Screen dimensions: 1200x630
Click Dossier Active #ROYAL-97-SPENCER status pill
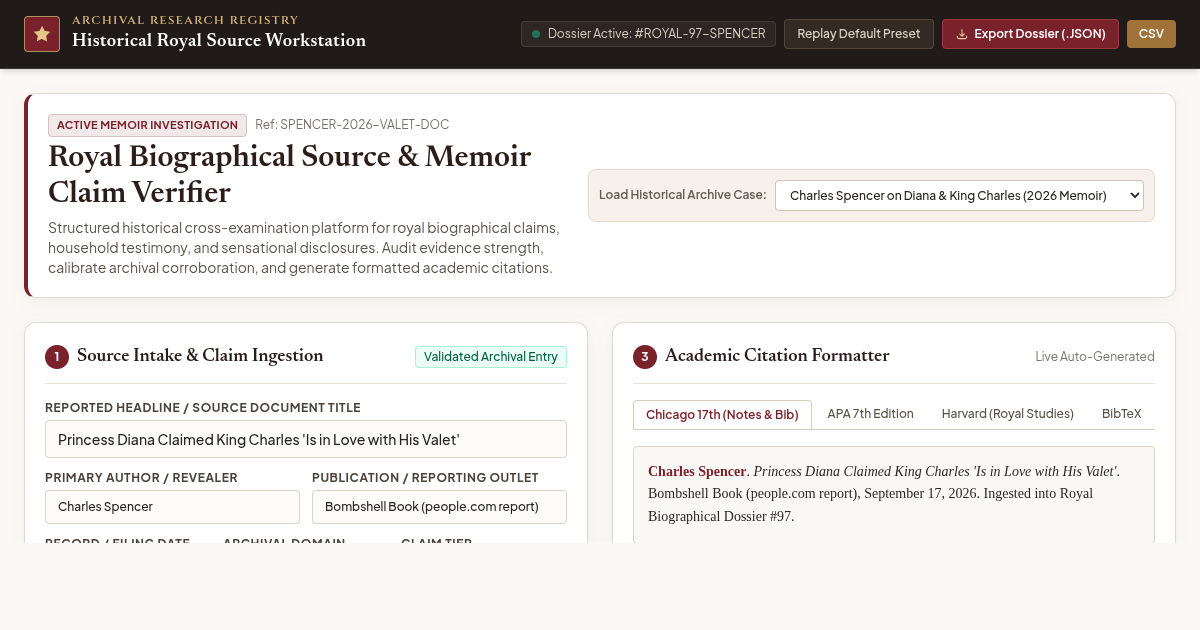click(648, 34)
